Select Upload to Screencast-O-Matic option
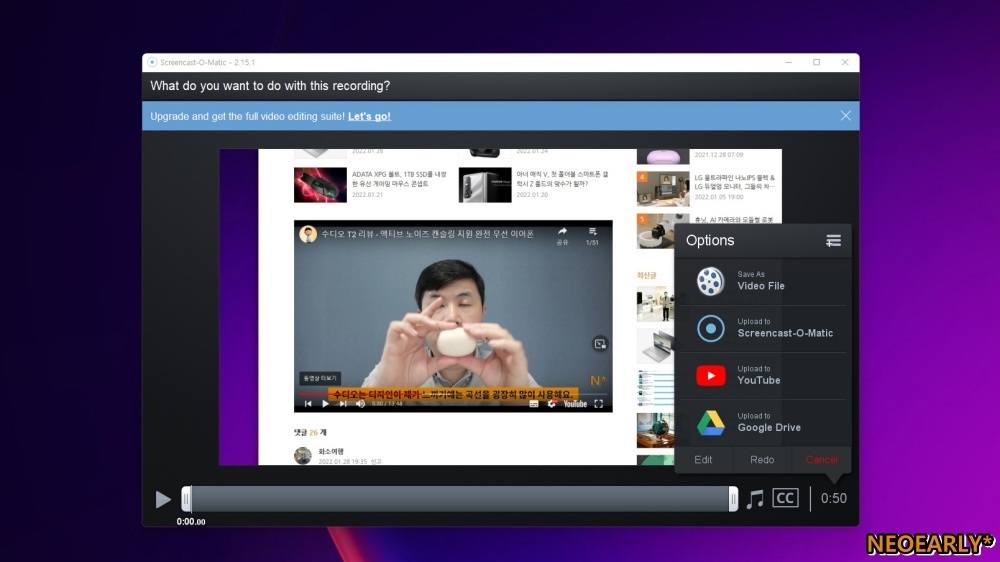 [762, 329]
